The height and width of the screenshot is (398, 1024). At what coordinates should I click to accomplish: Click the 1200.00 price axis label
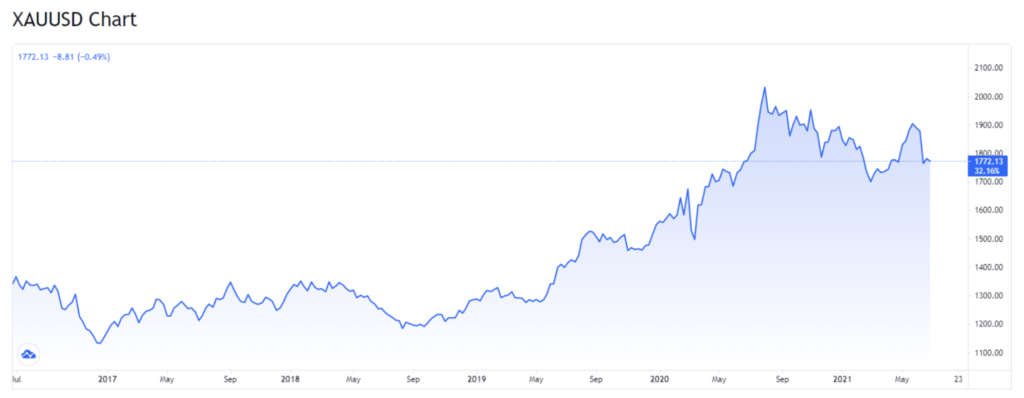[x=989, y=324]
